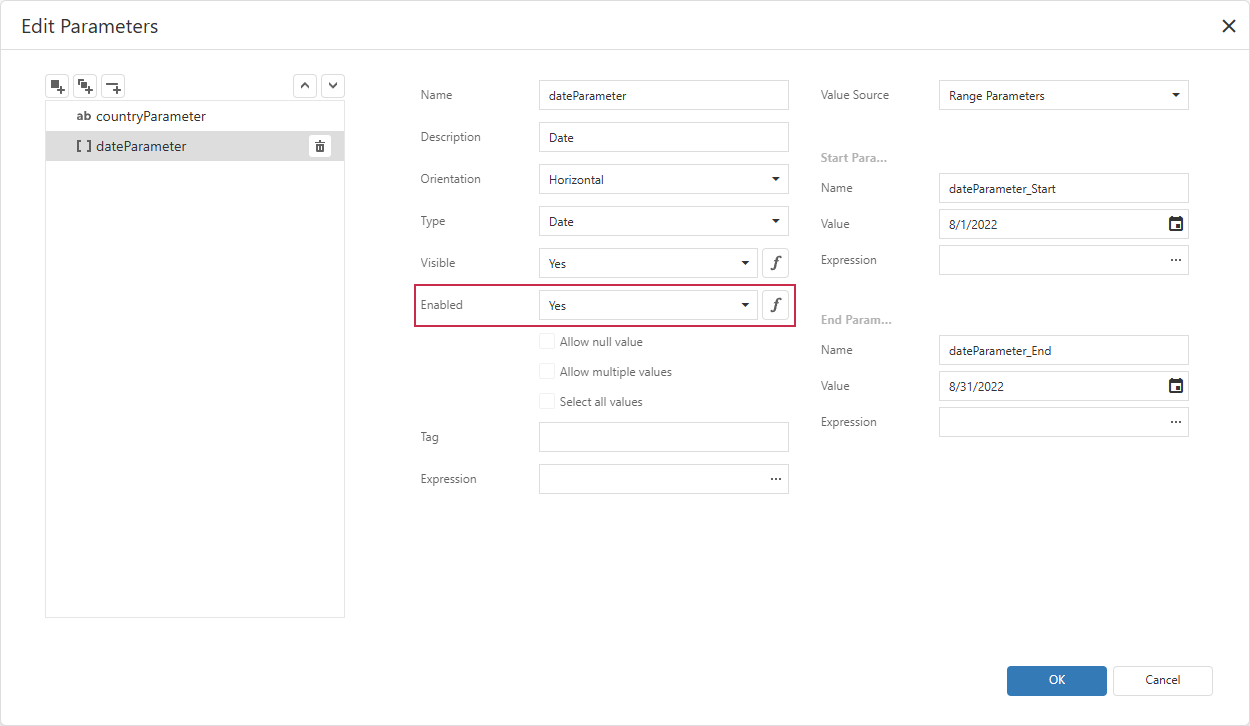Select countryParameter in the parameter list
This screenshot has width=1250, height=726.
tap(195, 116)
